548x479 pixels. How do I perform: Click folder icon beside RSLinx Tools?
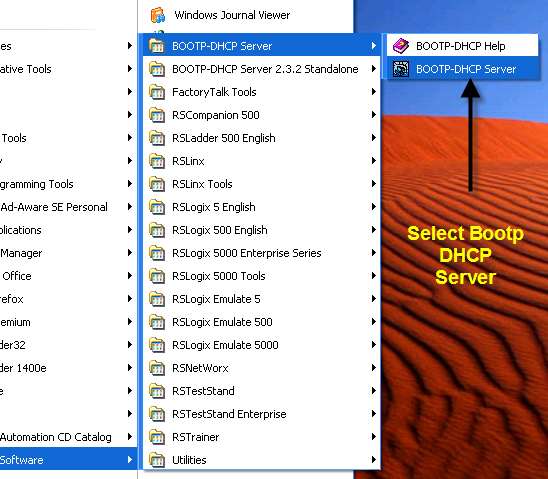tap(157, 184)
